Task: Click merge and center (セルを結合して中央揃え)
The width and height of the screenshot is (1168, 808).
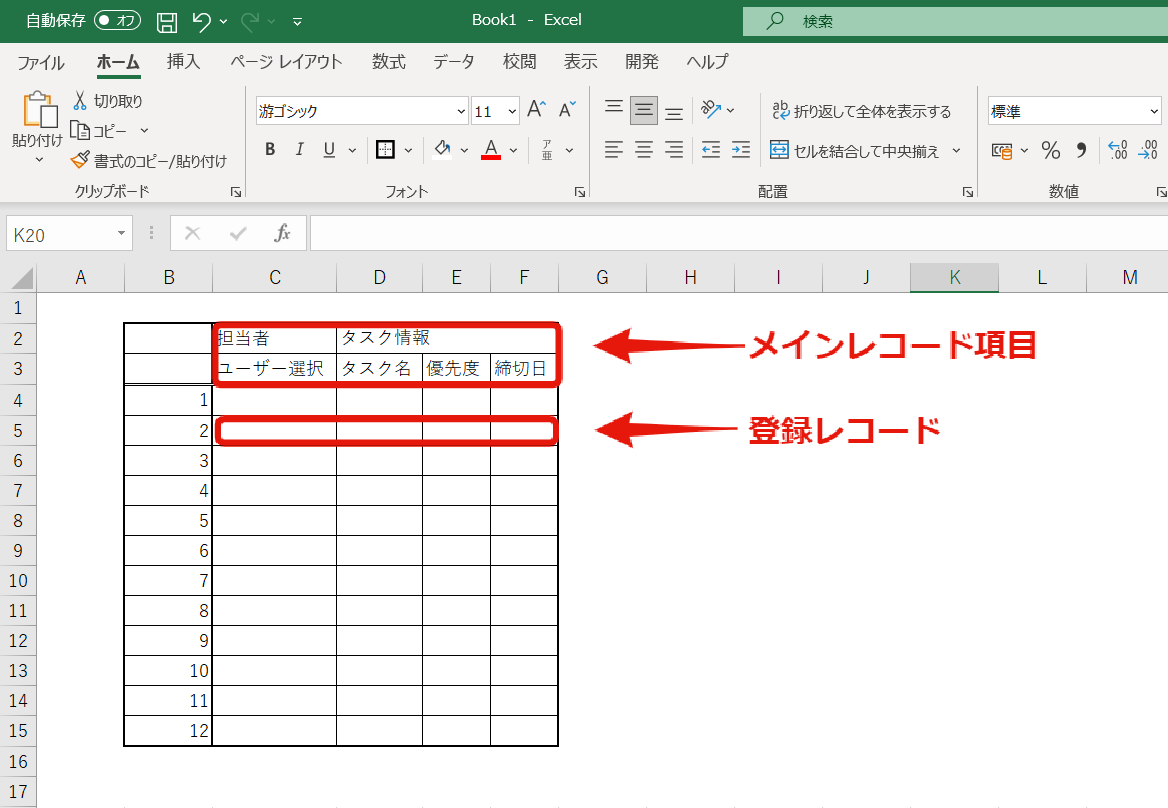Action: [x=855, y=150]
